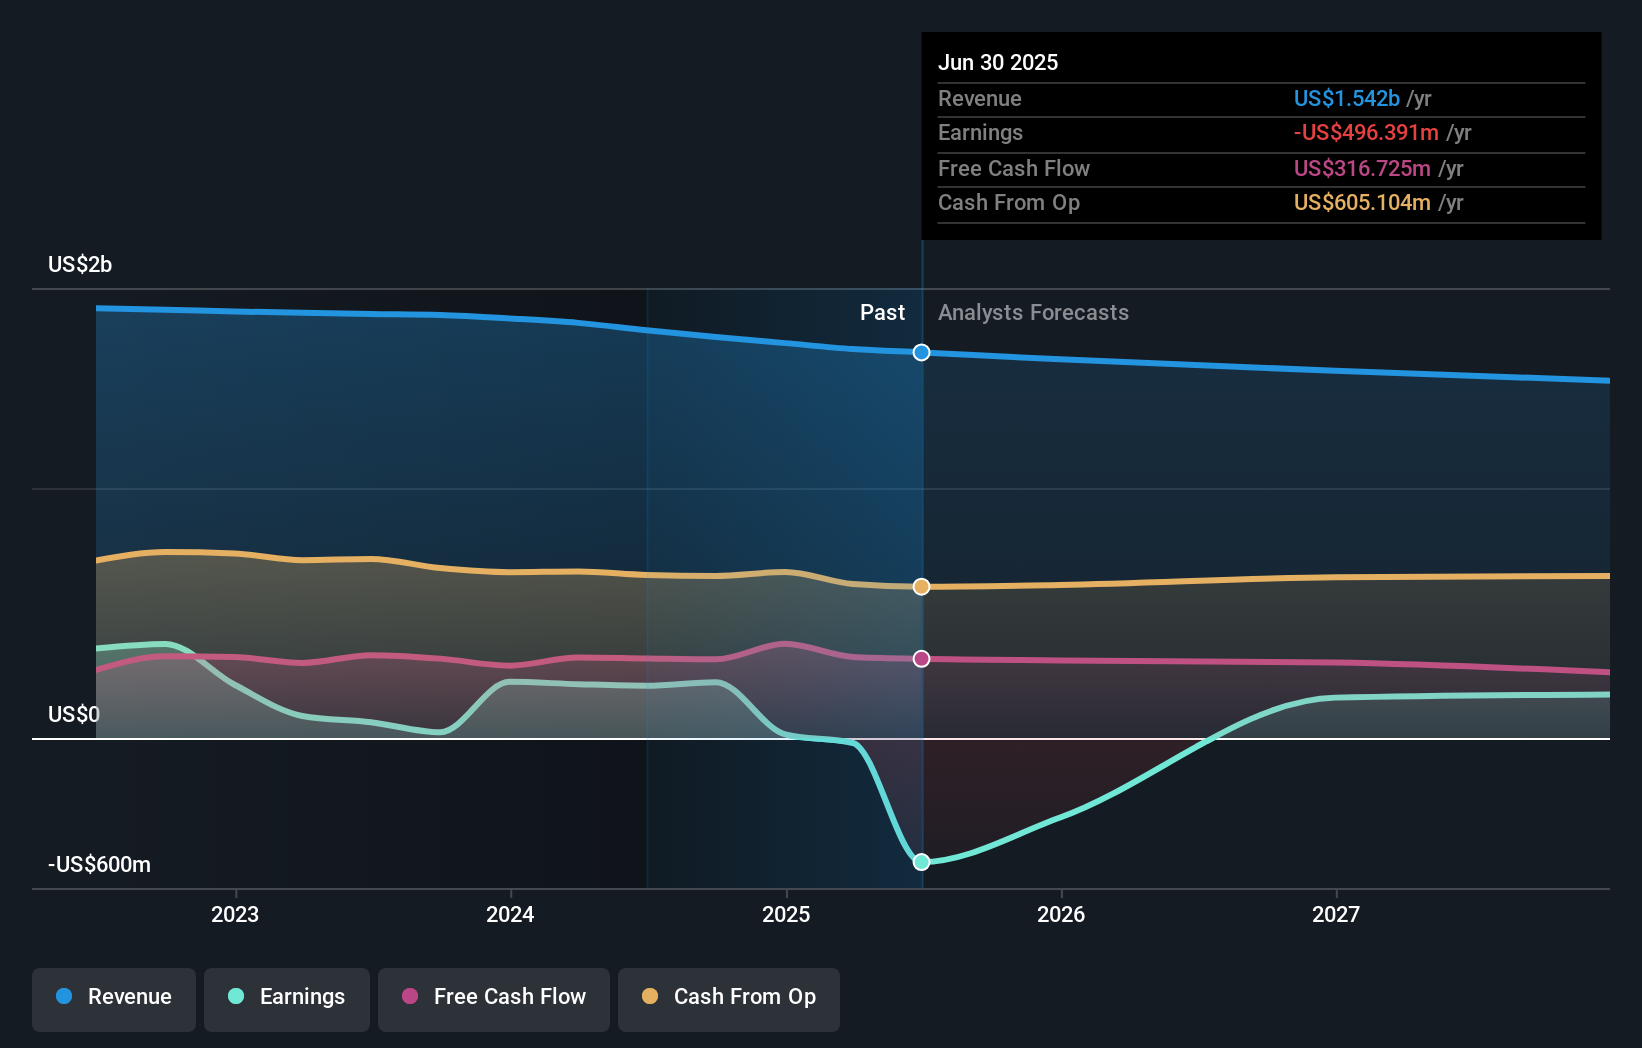
Task: Click the US$0 y-axis label
Action: 74,715
